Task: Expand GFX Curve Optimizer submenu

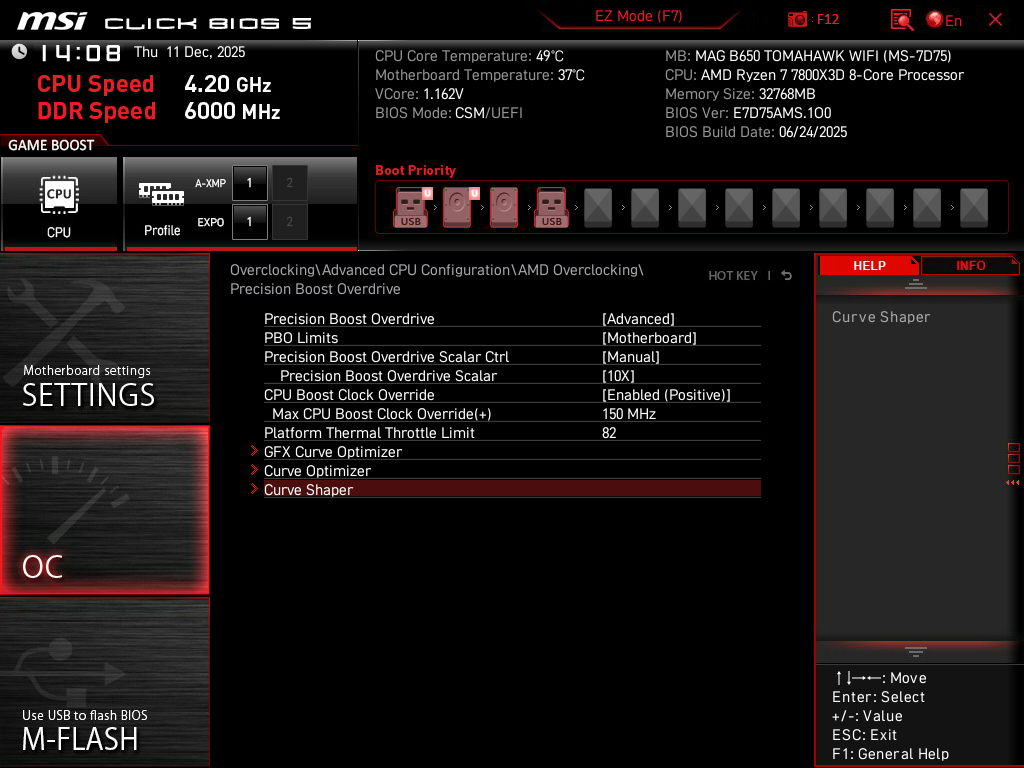Action: (512, 451)
